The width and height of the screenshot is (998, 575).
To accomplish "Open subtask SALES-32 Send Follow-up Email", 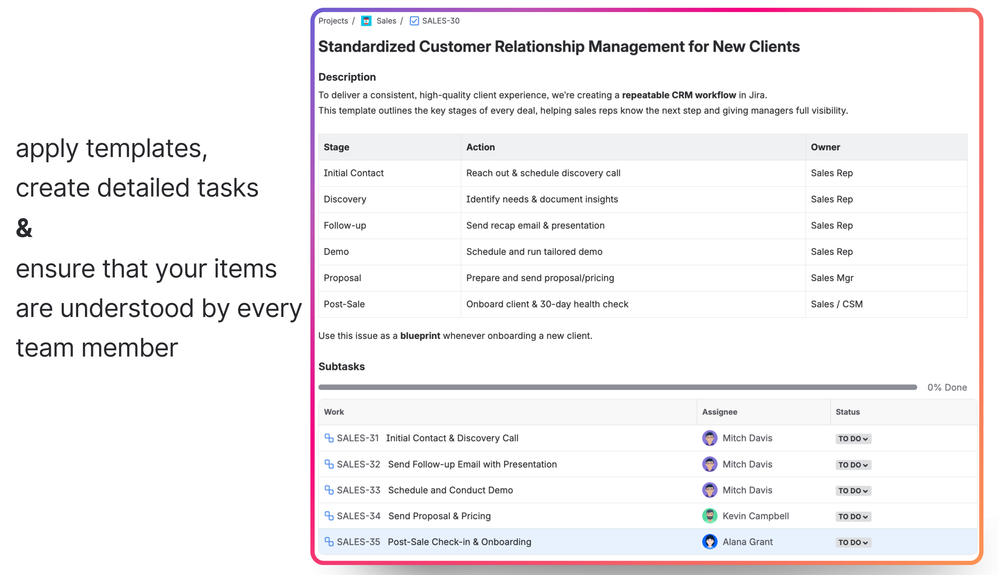I will click(472, 464).
